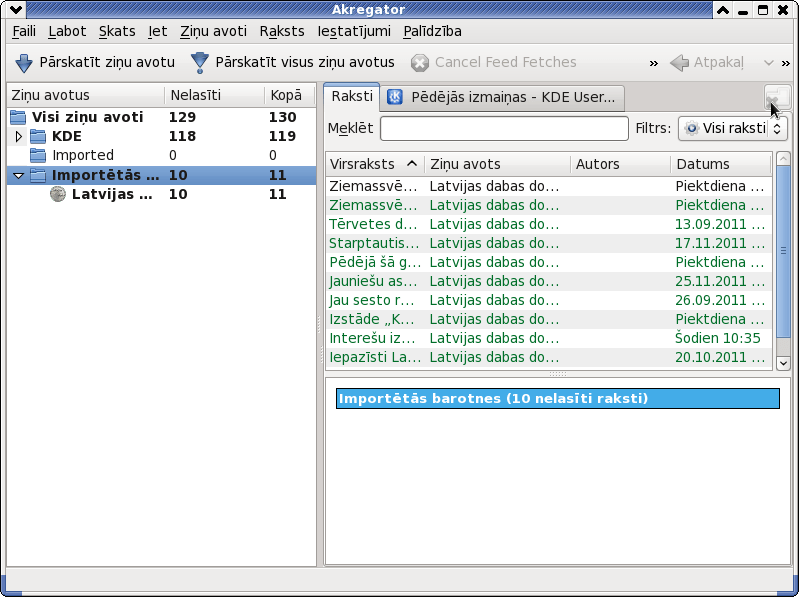Shade the window with title bar up arrow

(723, 9)
